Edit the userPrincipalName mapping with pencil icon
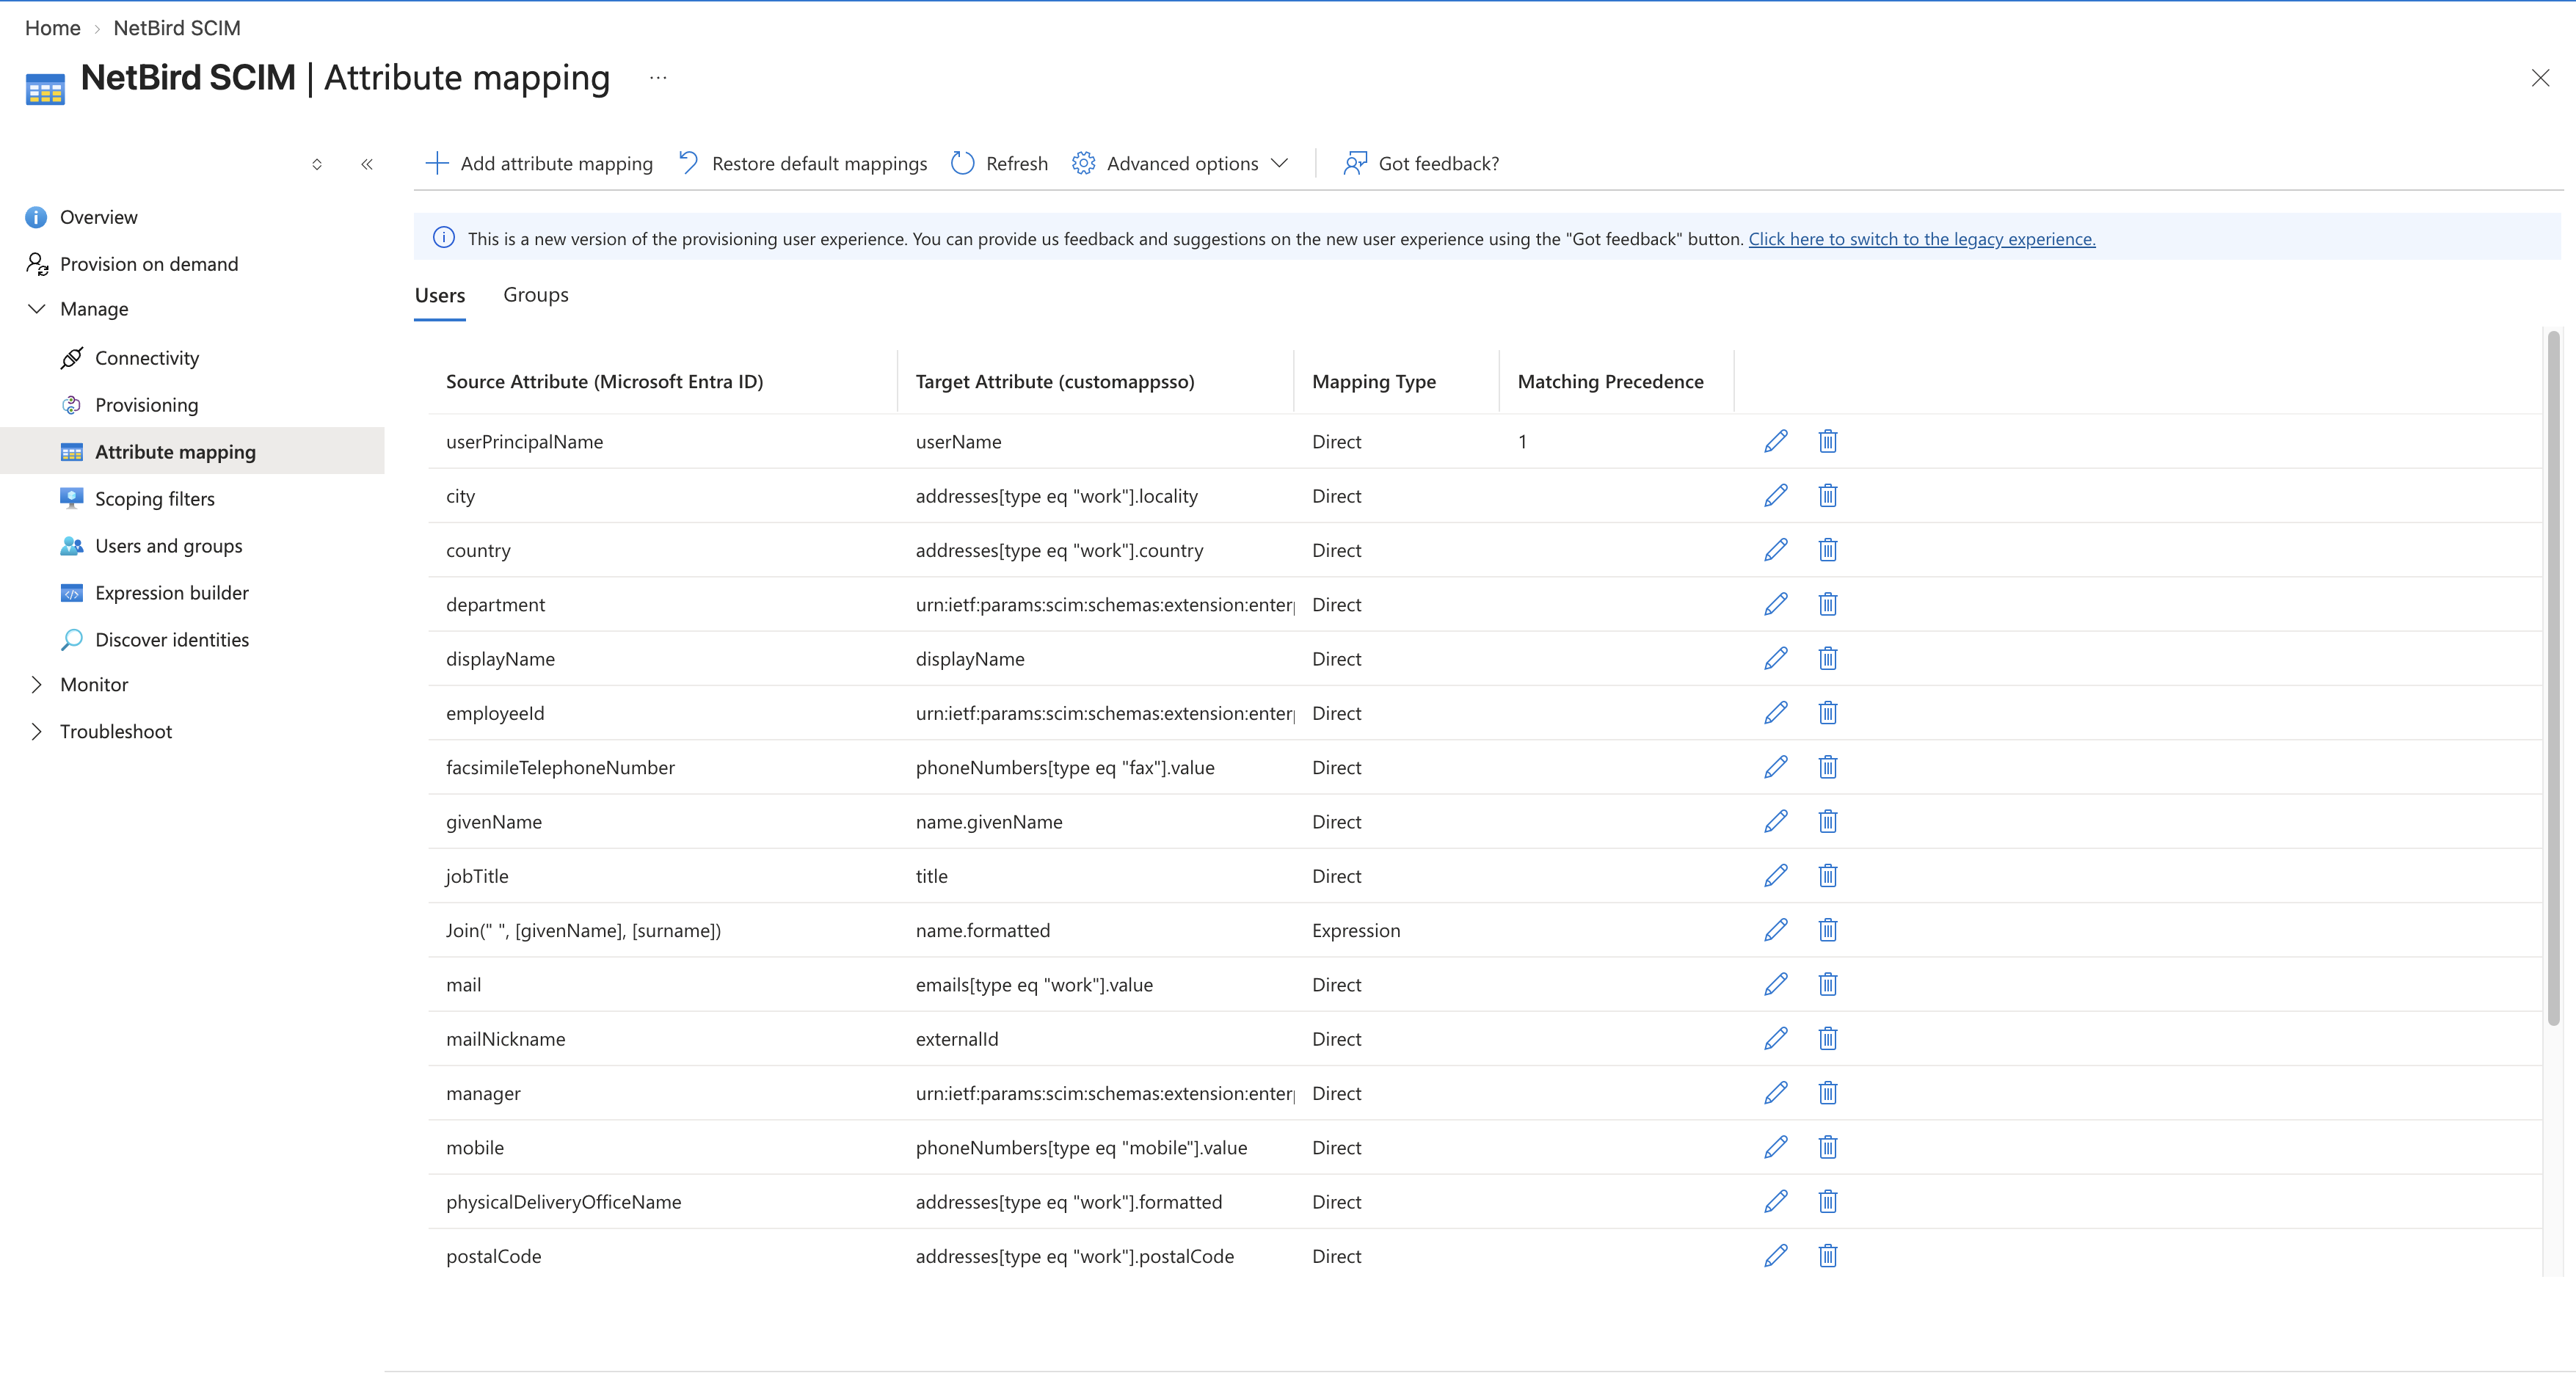Screen dimensions: 2576x1384 tap(1775, 441)
